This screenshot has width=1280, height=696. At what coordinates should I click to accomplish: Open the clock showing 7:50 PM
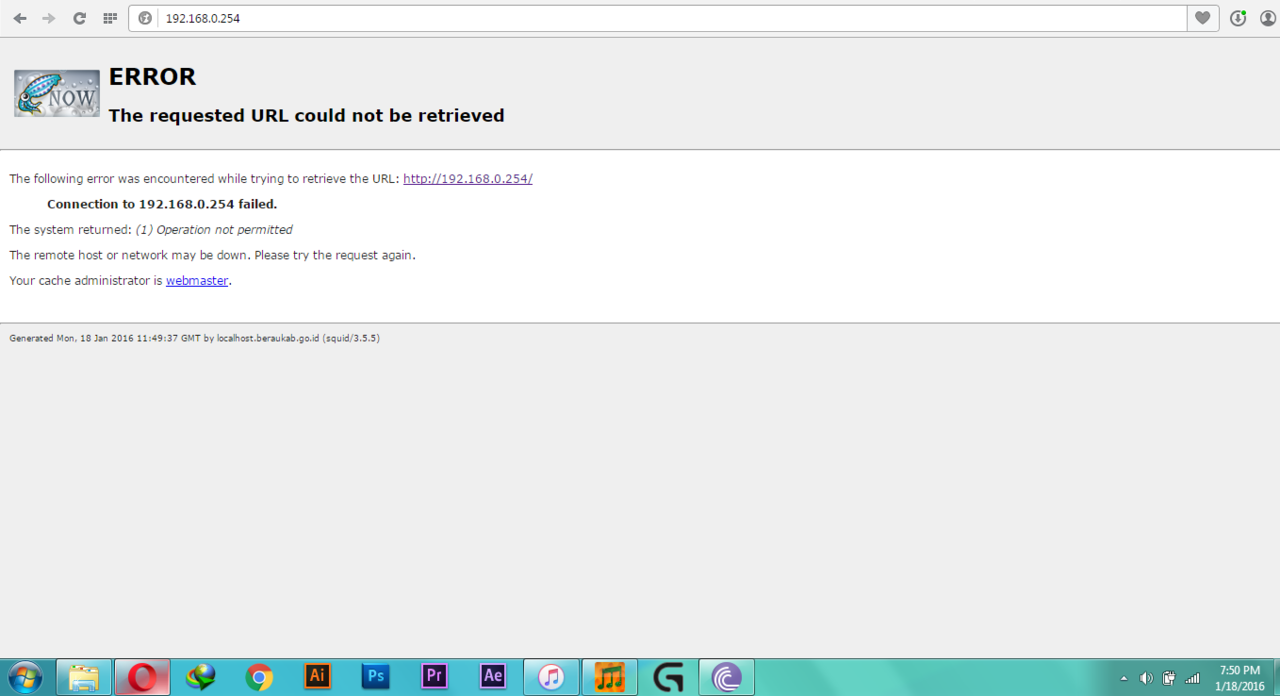tap(1240, 677)
